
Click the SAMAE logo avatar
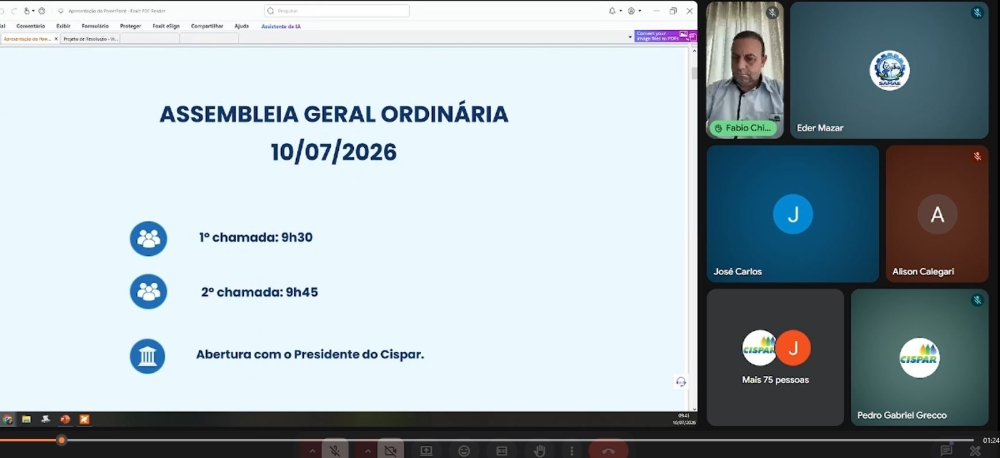889,70
